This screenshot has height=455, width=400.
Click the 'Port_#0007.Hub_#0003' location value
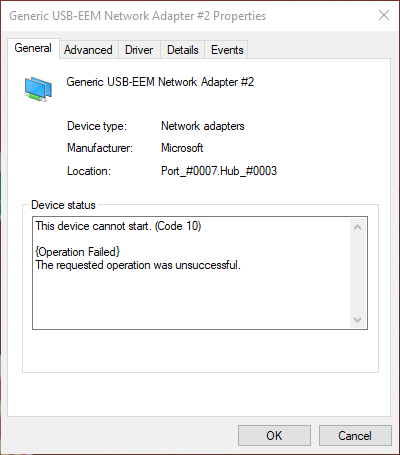219,171
